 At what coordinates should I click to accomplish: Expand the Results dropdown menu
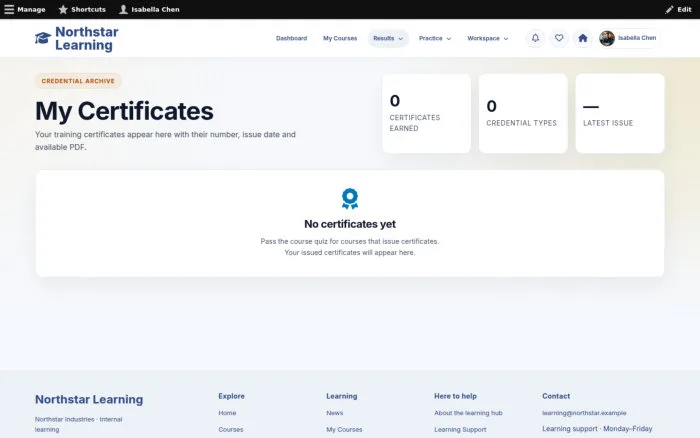click(x=388, y=38)
